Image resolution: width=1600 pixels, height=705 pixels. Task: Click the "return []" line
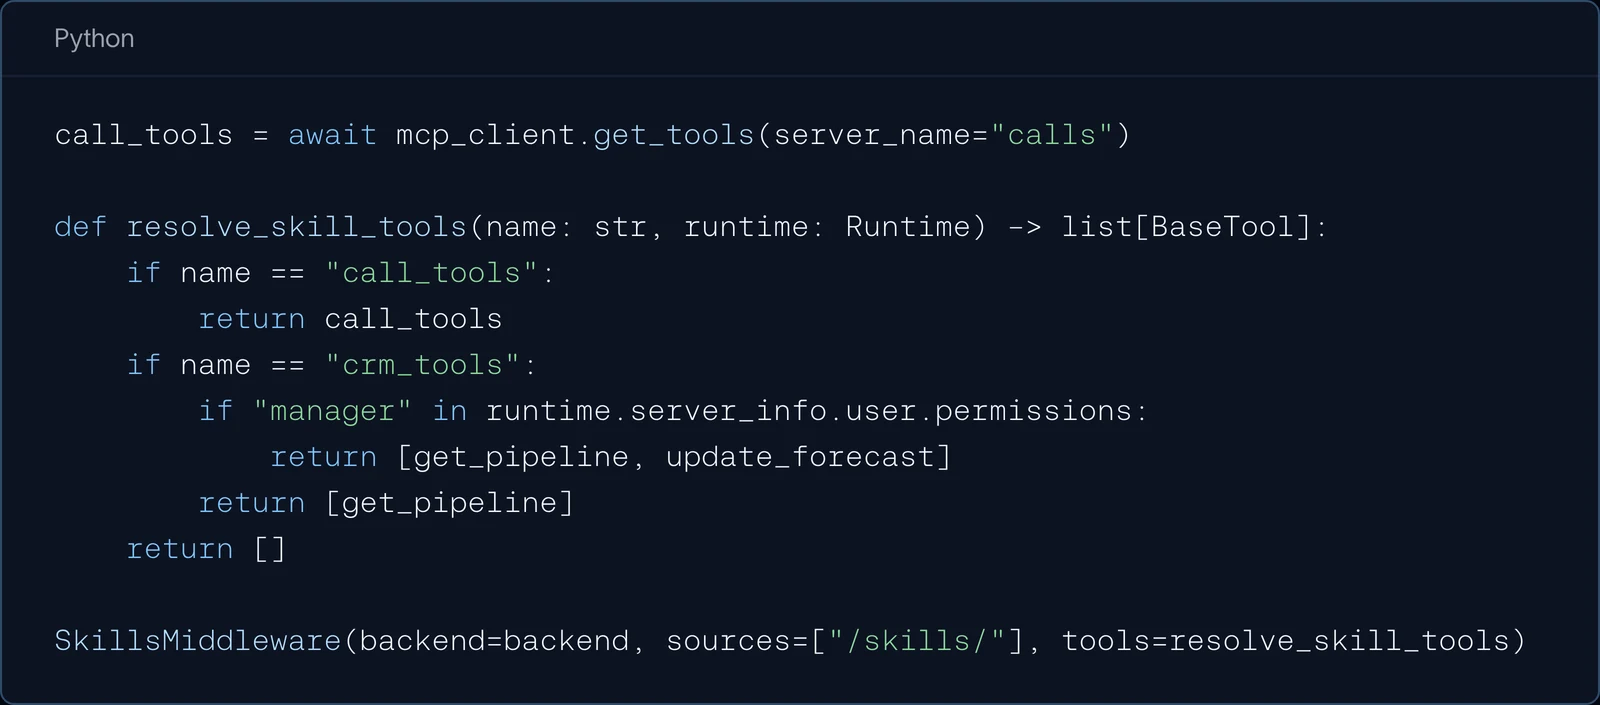tap(206, 549)
